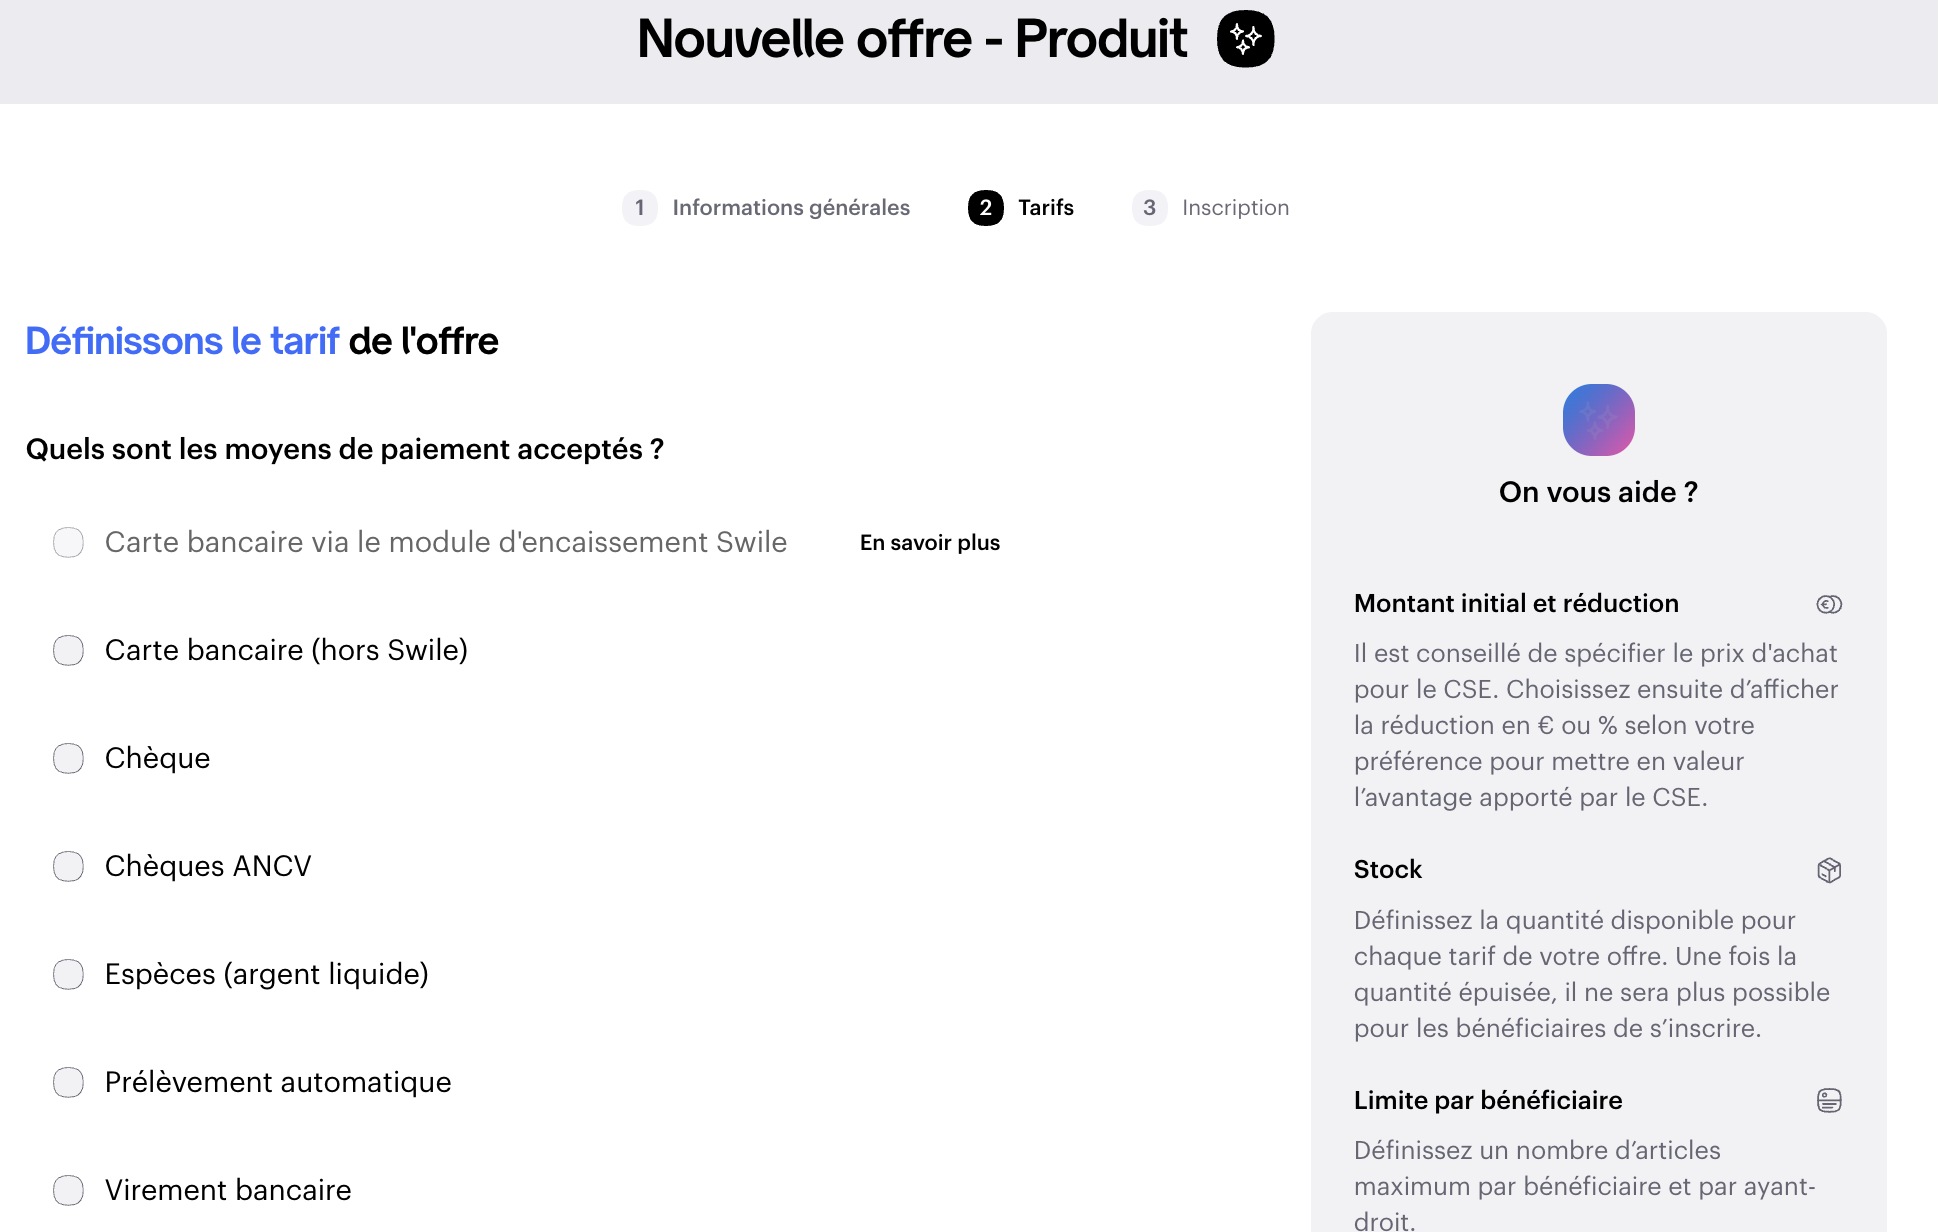Click step number 3 circle
The image size is (1938, 1232).
(x=1149, y=208)
